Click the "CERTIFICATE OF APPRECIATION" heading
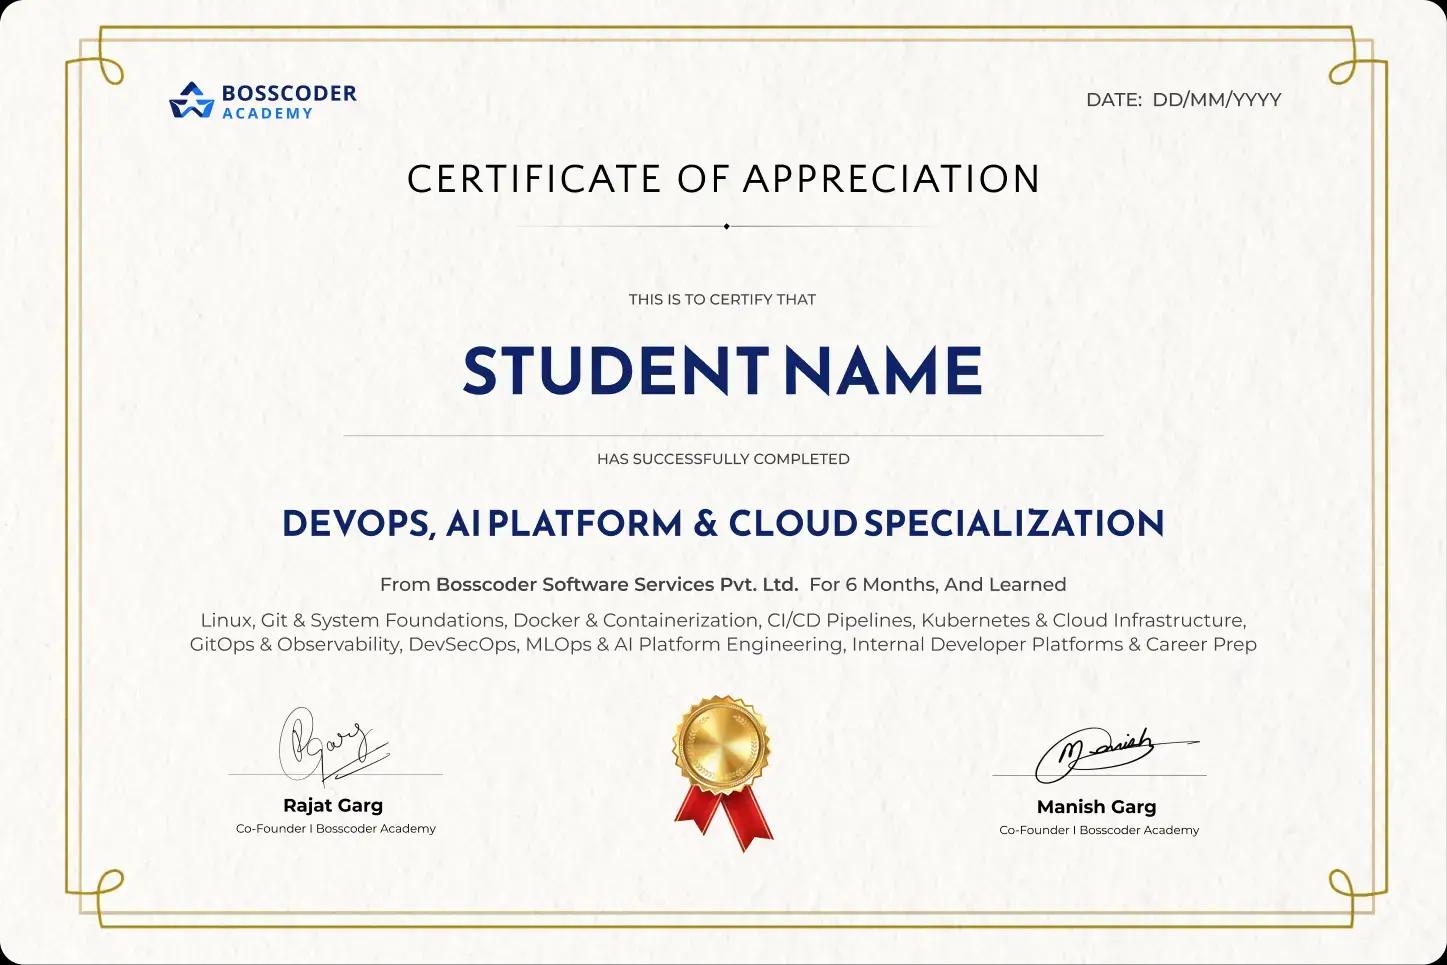Screen dimensions: 1447x965 [724, 179]
